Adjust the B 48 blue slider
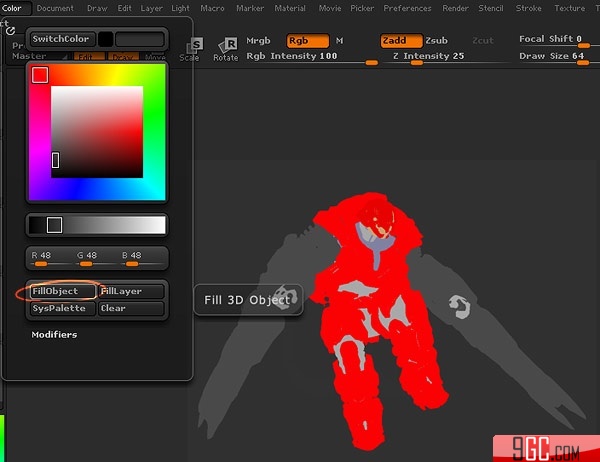Viewport: 600px width, 462px height. [140, 259]
